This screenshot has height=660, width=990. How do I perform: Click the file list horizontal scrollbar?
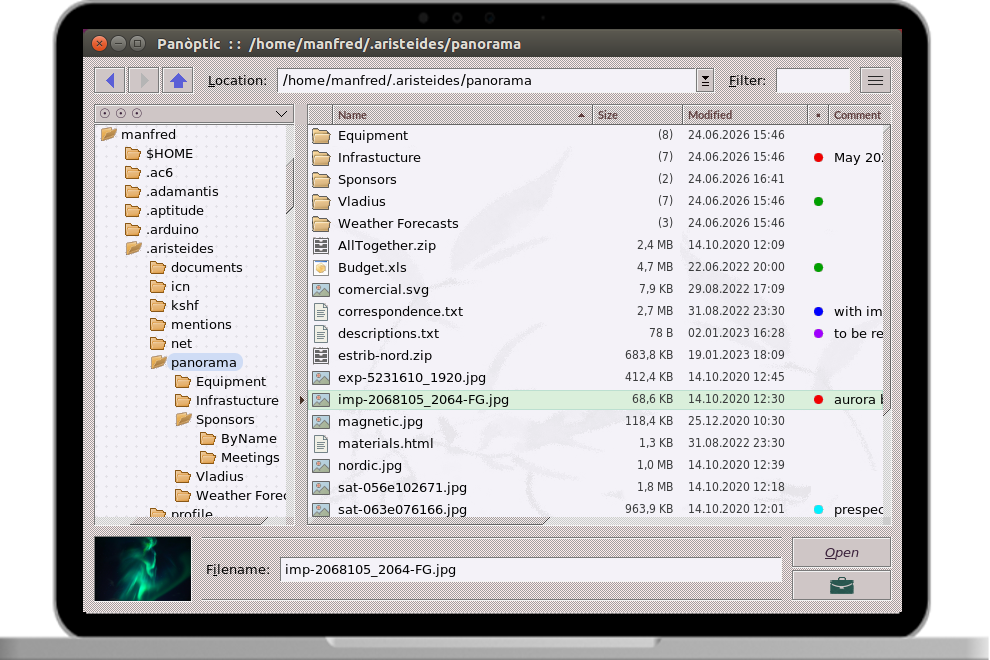pos(428,521)
